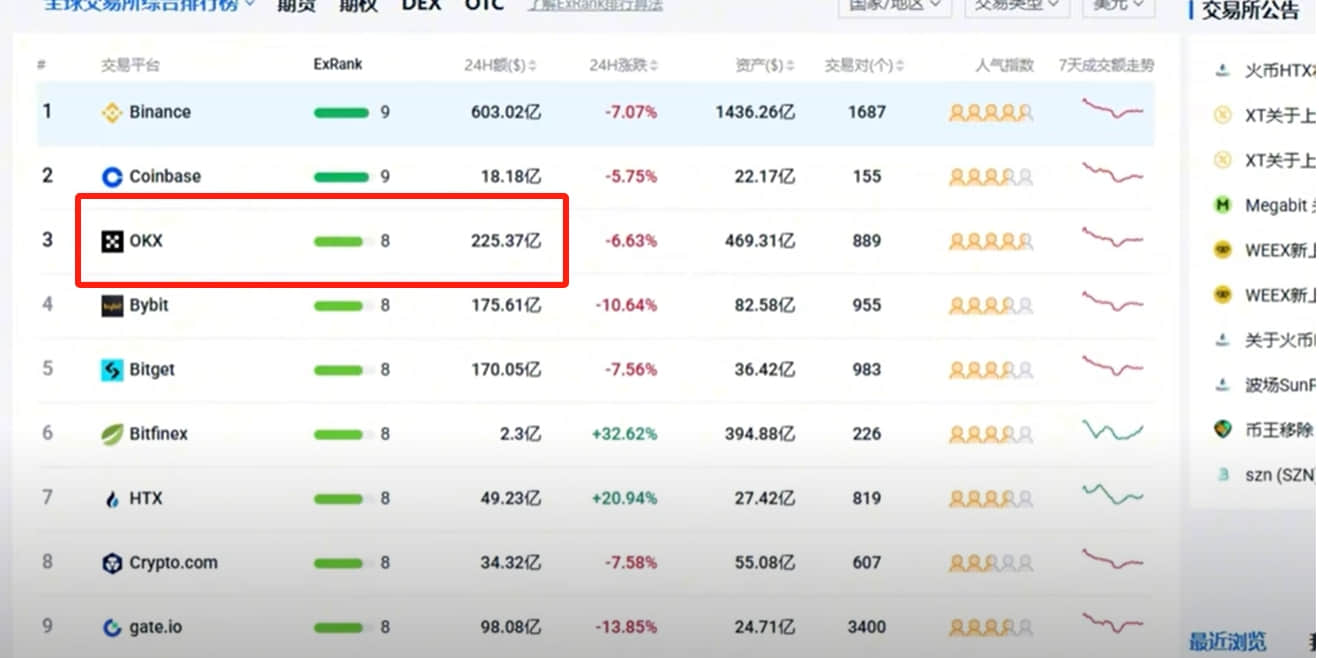The width and height of the screenshot is (1319, 658).
Task: Open the 波场SunP announcement link
Action: (x=1280, y=384)
